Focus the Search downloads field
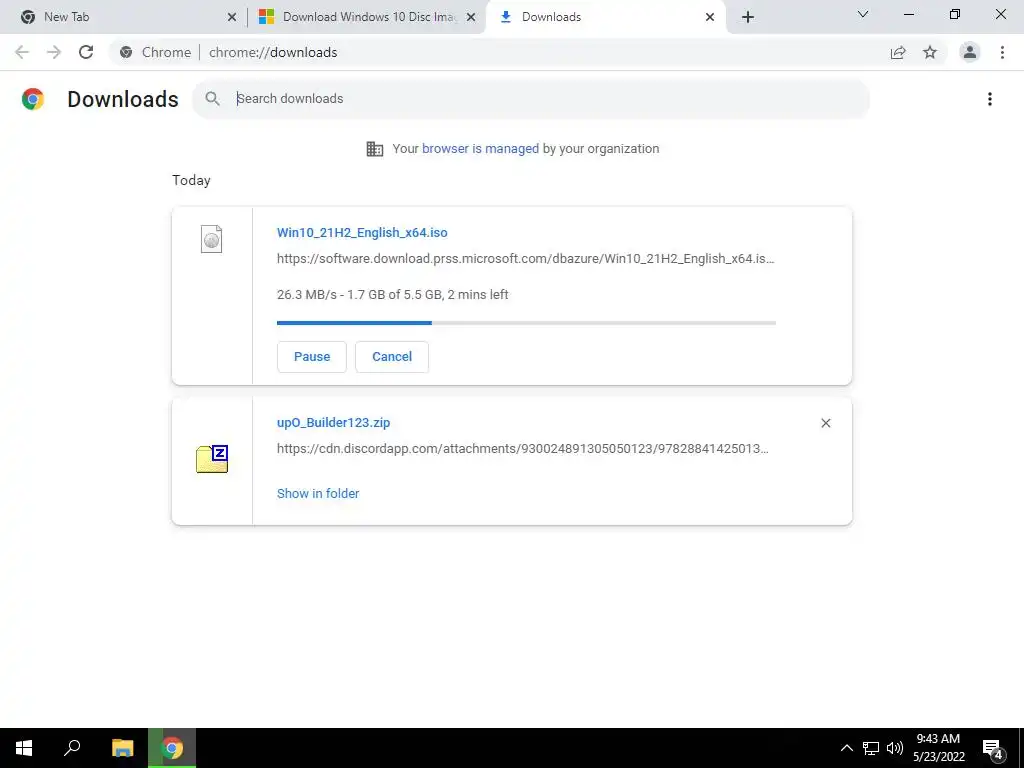The width and height of the screenshot is (1024, 768). [x=530, y=99]
